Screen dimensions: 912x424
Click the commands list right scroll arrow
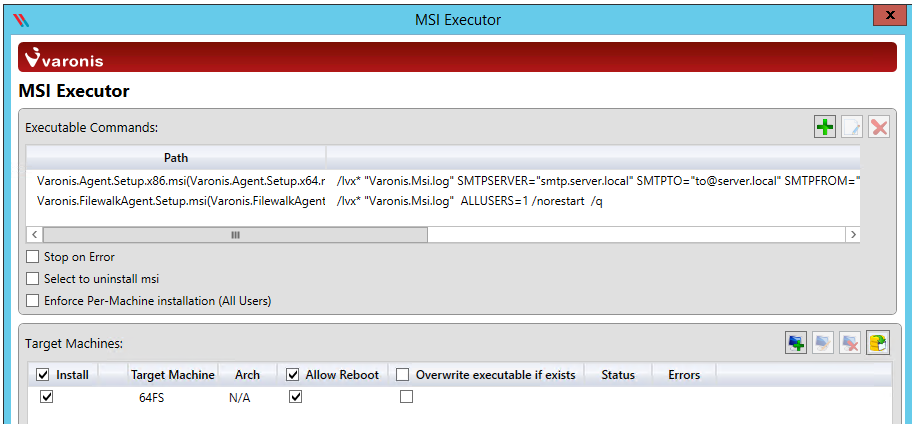853,235
